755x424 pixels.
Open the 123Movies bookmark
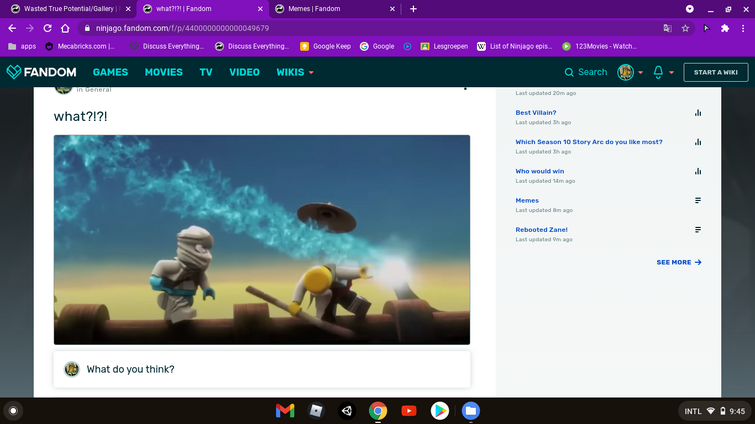point(599,46)
